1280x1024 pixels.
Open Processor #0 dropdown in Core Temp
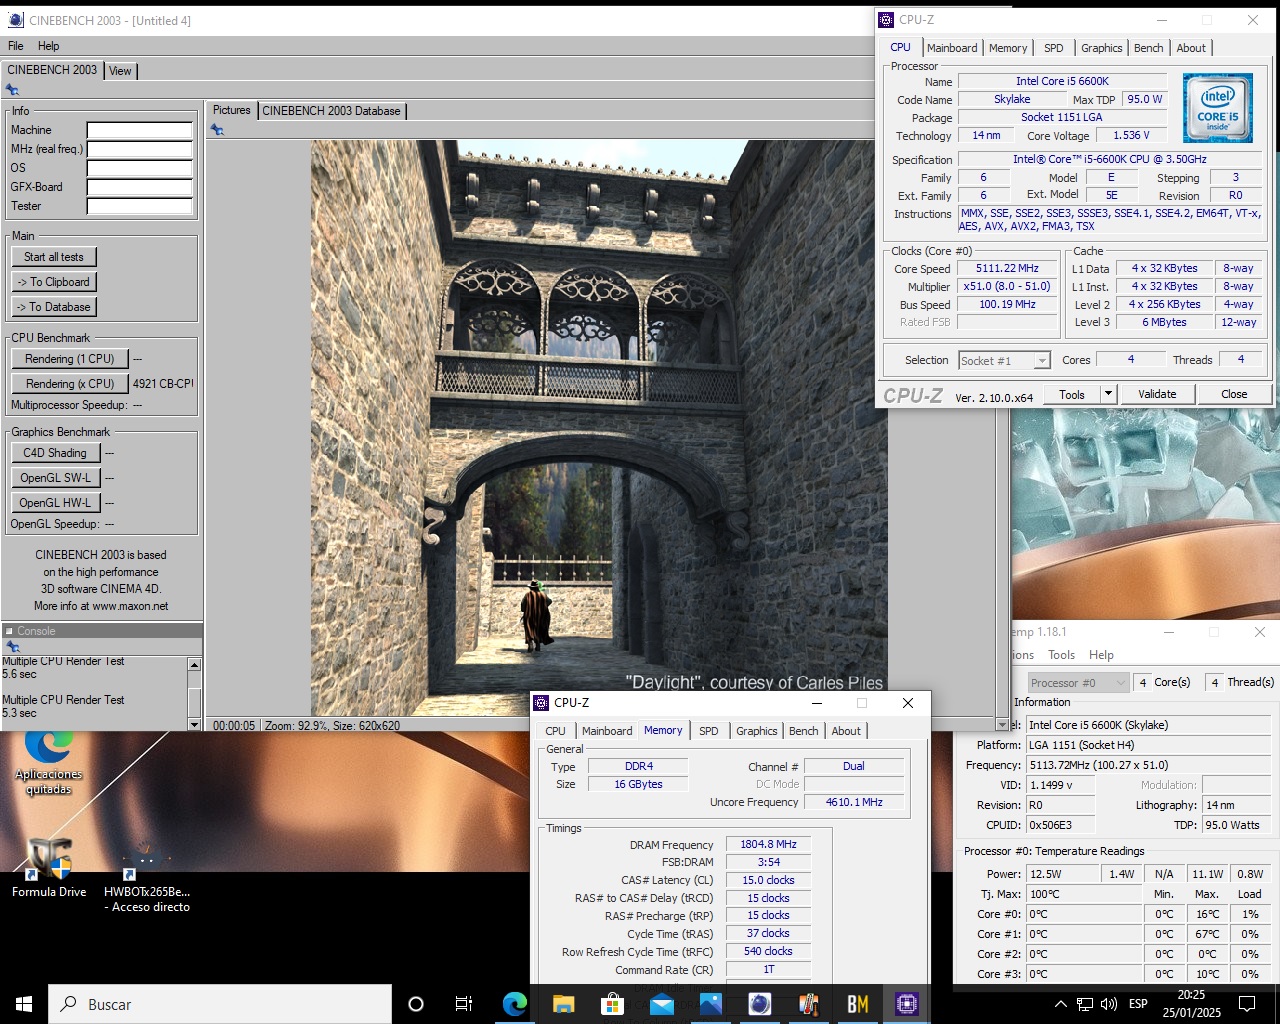1078,683
